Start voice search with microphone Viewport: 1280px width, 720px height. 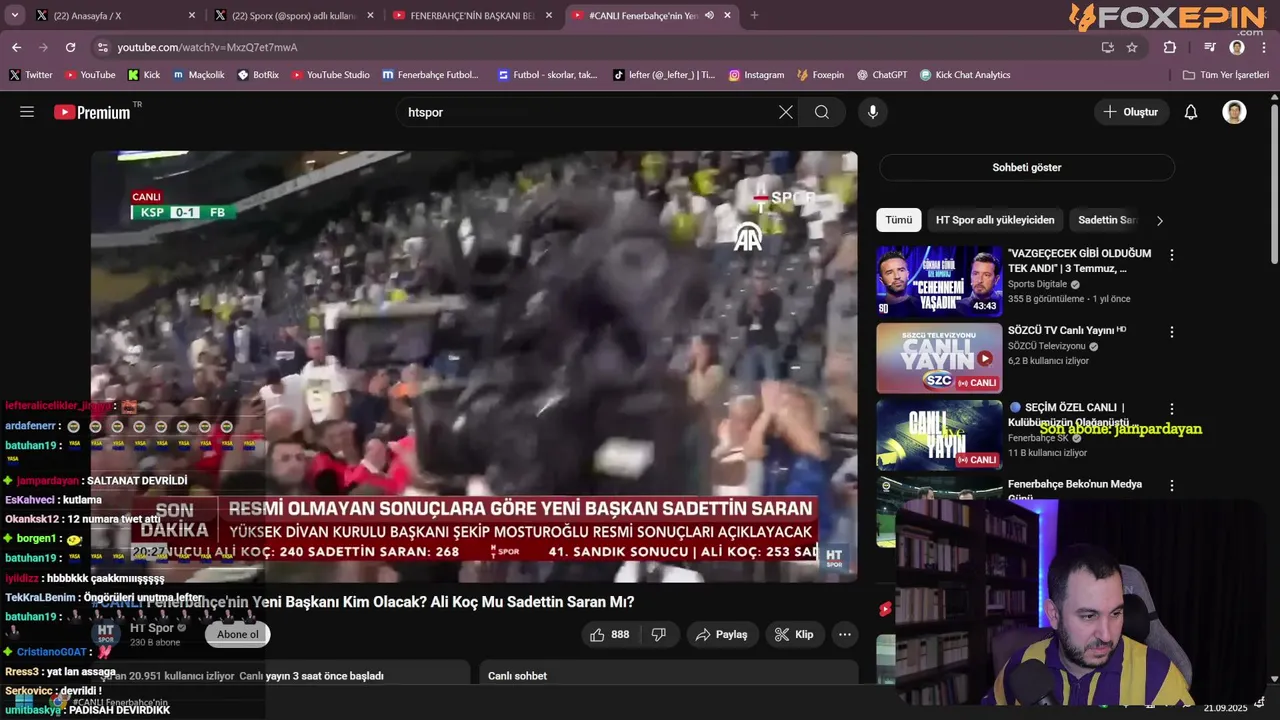pos(873,112)
